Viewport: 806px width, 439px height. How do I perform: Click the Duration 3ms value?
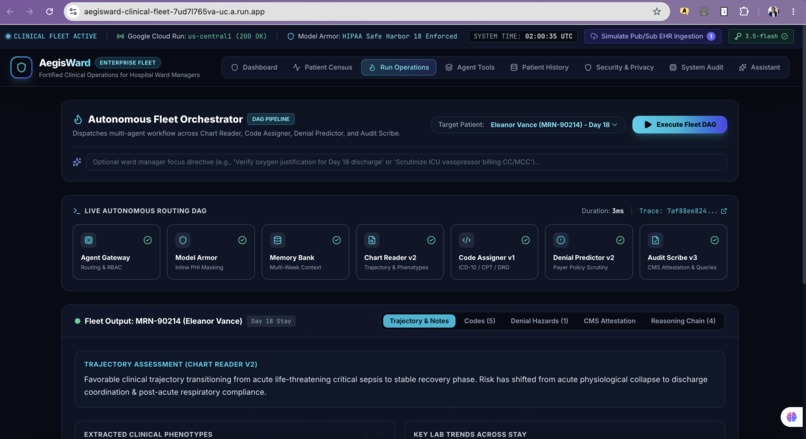[x=618, y=211]
